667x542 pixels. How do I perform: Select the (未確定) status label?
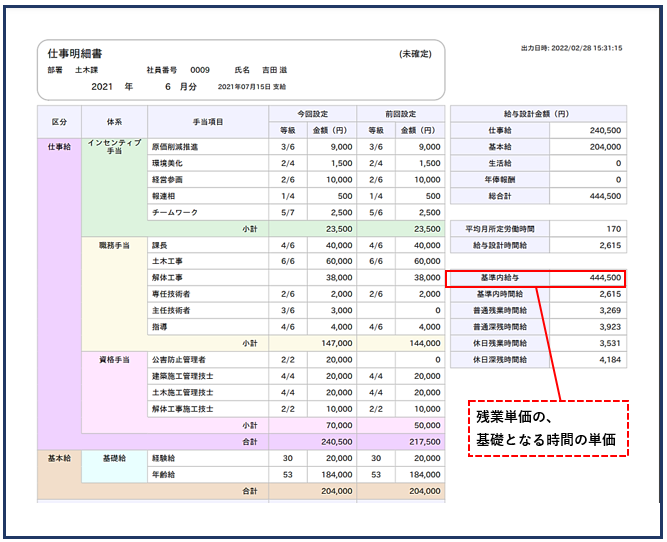[415, 53]
